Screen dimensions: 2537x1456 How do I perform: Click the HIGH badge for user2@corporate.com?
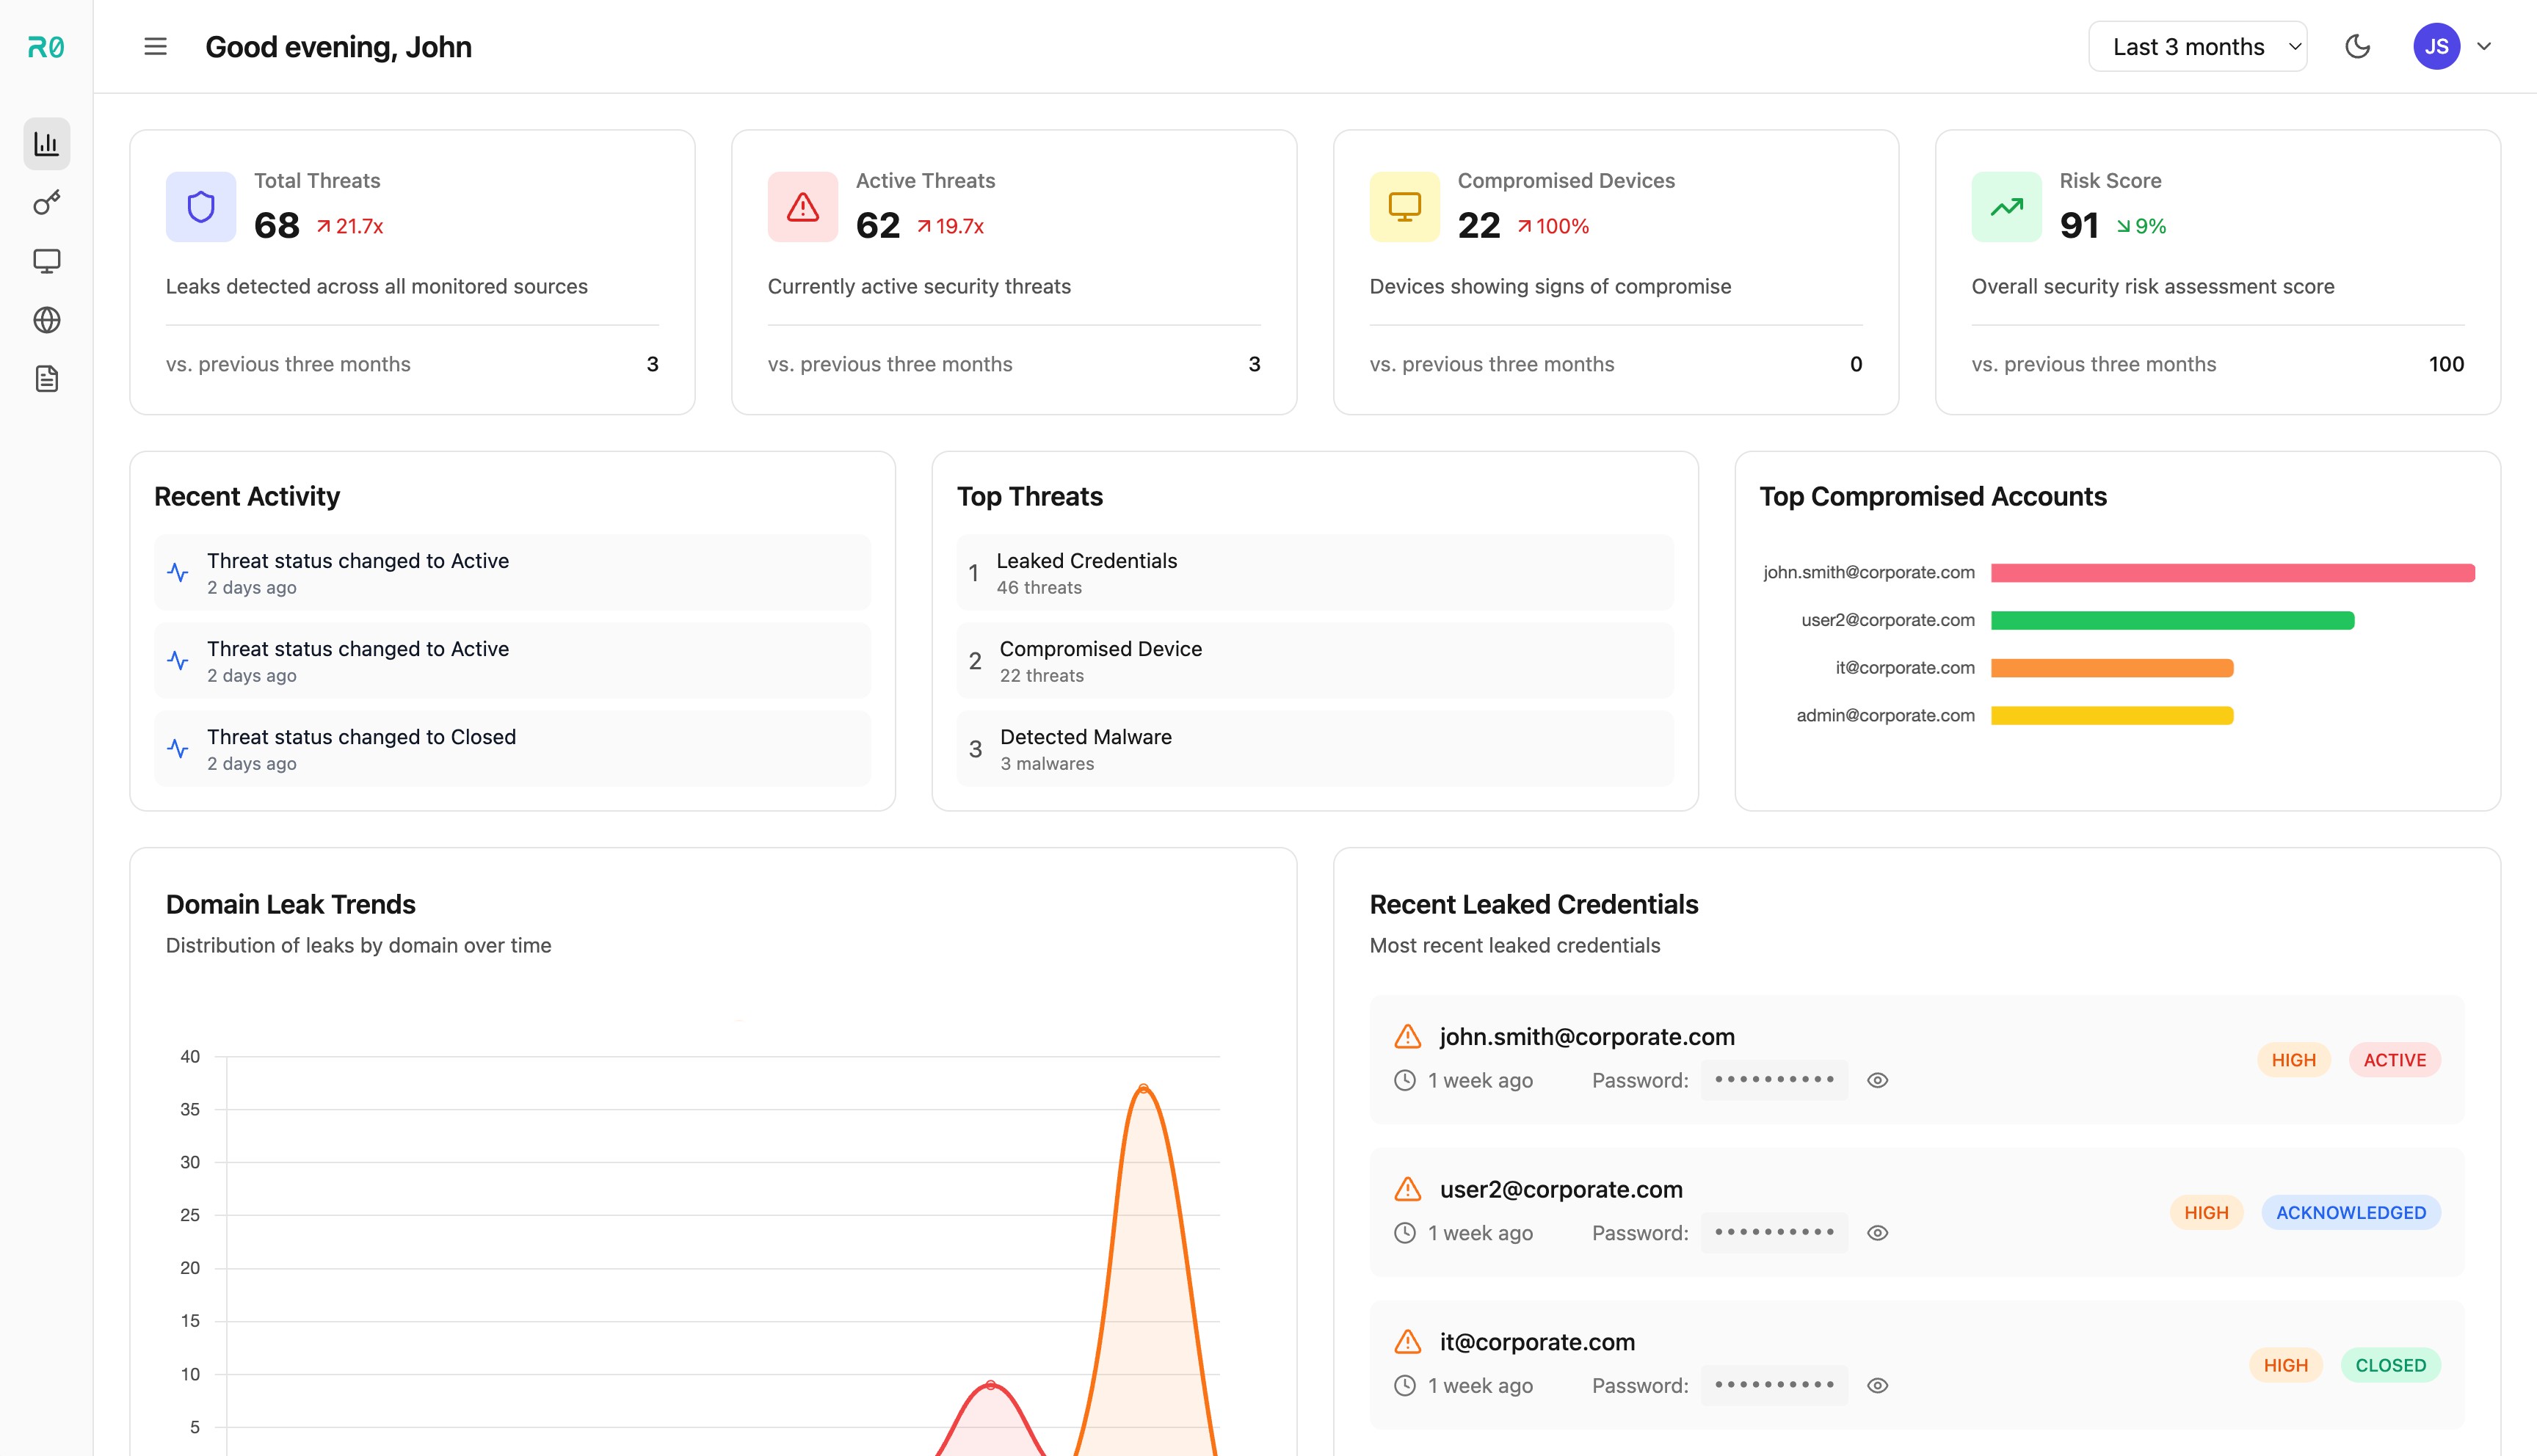2206,1213
